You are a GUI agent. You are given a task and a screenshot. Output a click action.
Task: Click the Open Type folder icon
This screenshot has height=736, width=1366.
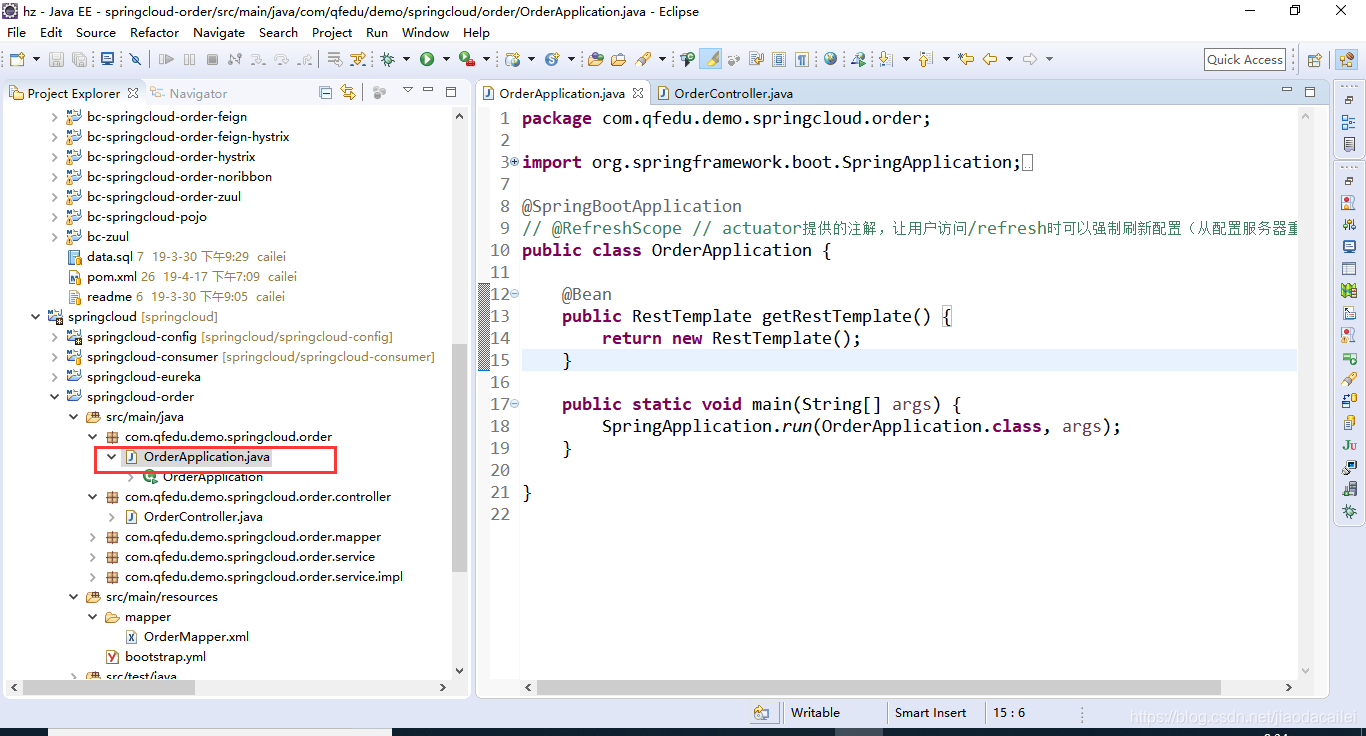coord(595,59)
